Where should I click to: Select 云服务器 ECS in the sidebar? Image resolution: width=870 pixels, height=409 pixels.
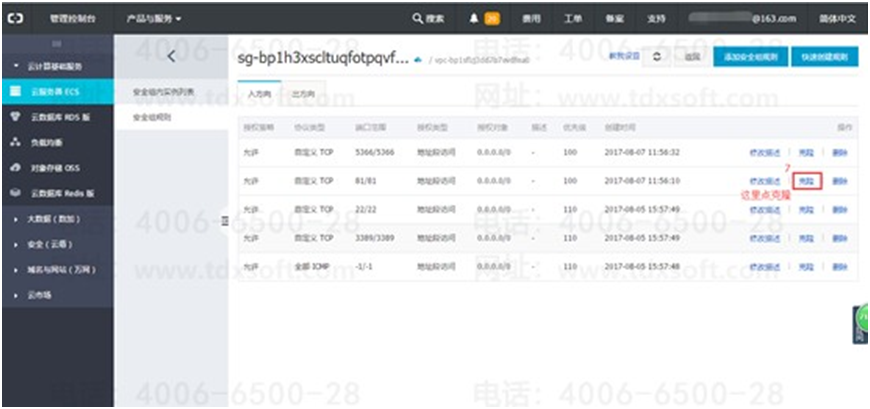(x=56, y=91)
